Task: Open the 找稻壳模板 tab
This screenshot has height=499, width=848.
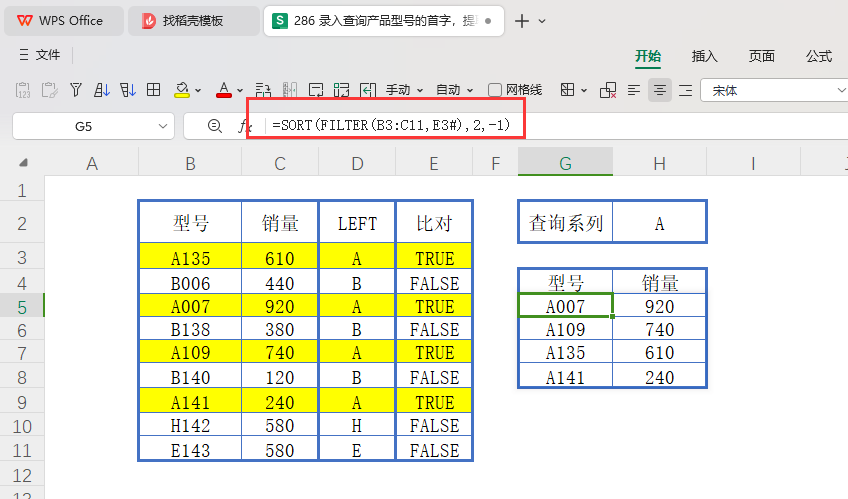Action: click(193, 21)
